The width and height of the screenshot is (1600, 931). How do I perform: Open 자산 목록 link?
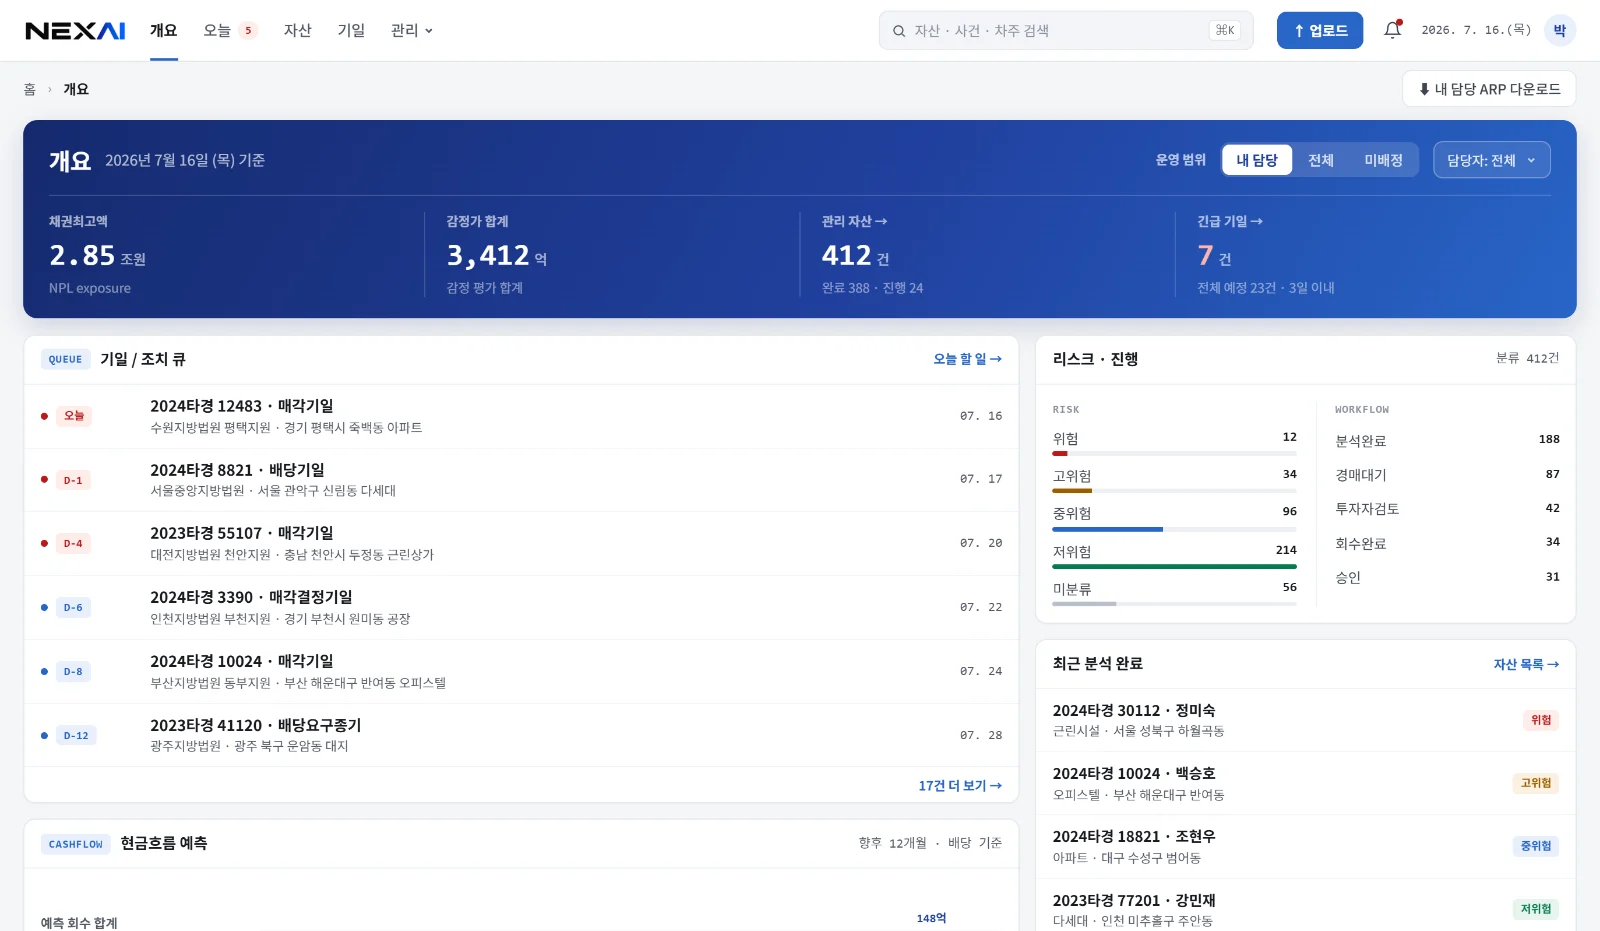1526,664
